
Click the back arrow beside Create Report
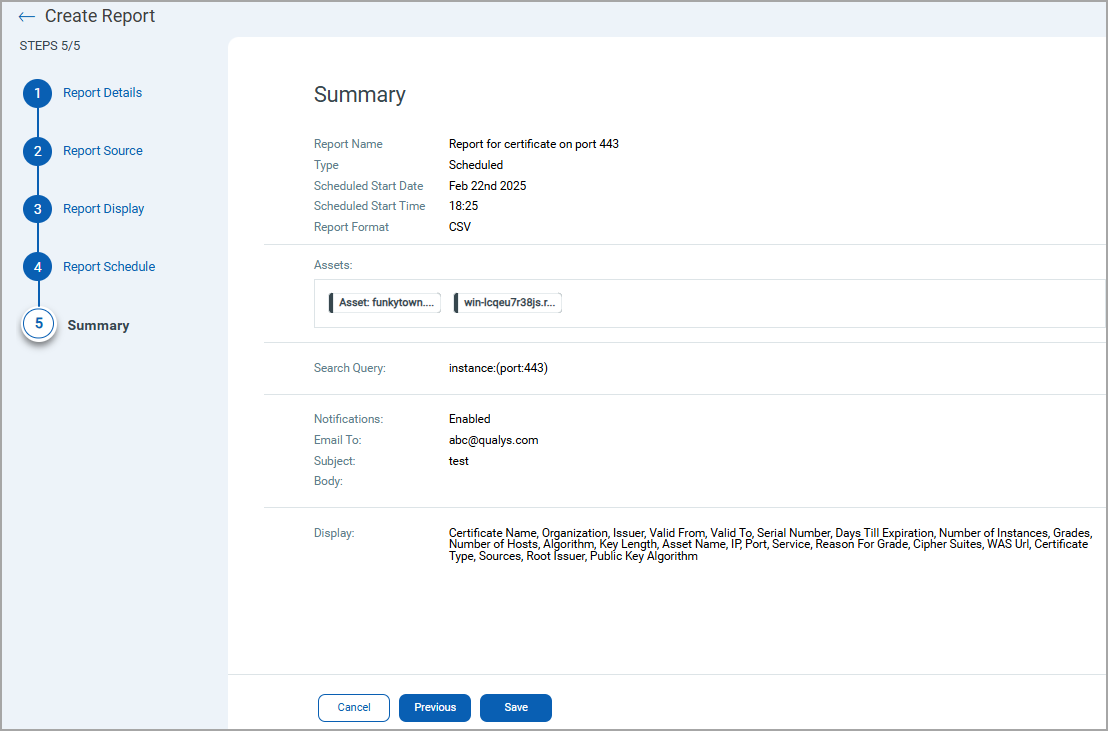[x=27, y=16]
